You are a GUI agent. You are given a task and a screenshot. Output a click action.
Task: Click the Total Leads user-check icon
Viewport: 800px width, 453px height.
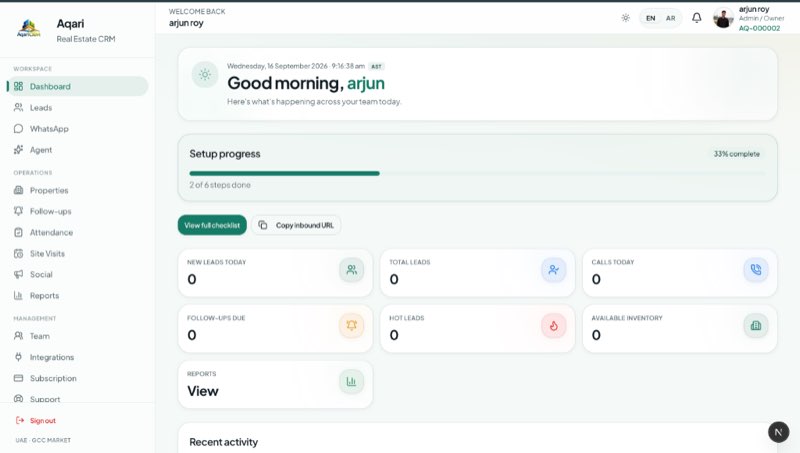(x=554, y=270)
